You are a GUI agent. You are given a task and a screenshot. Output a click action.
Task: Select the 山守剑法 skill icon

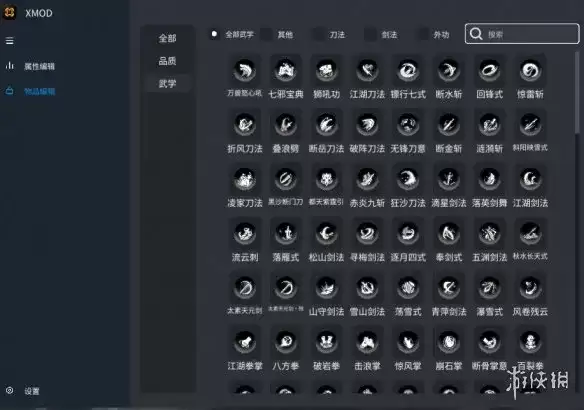click(326, 287)
